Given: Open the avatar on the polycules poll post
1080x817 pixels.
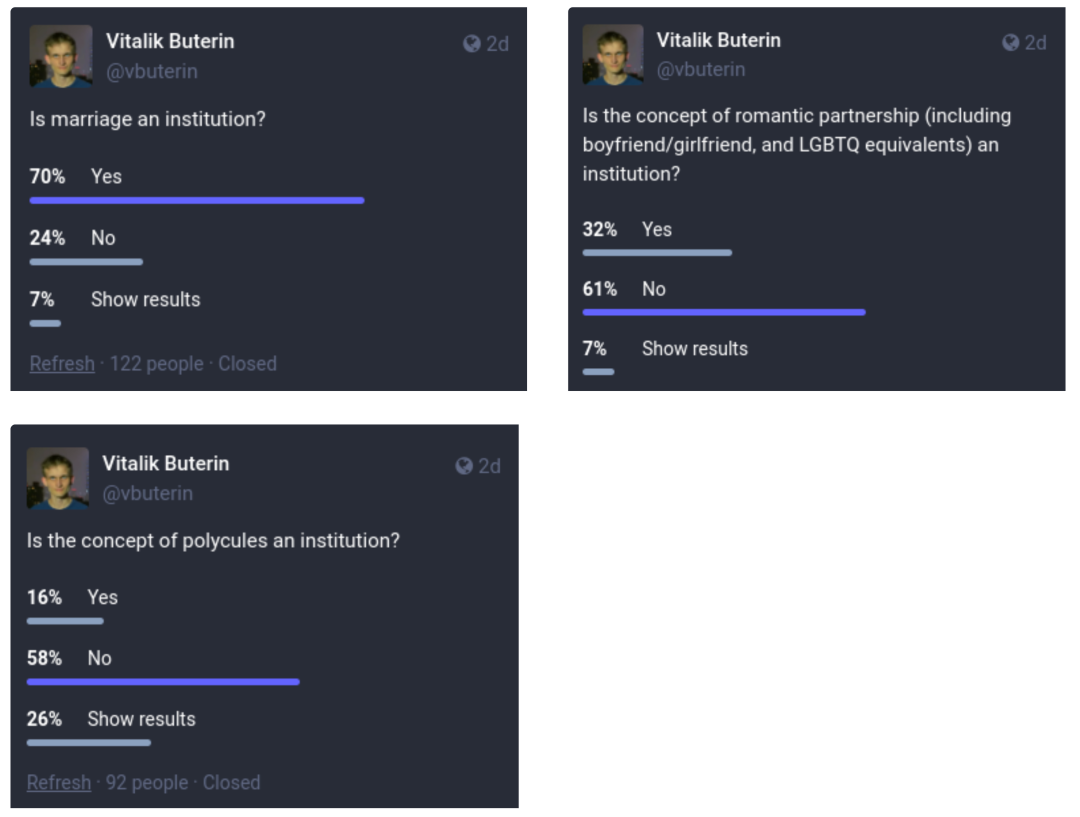Looking at the screenshot, I should tap(58, 479).
